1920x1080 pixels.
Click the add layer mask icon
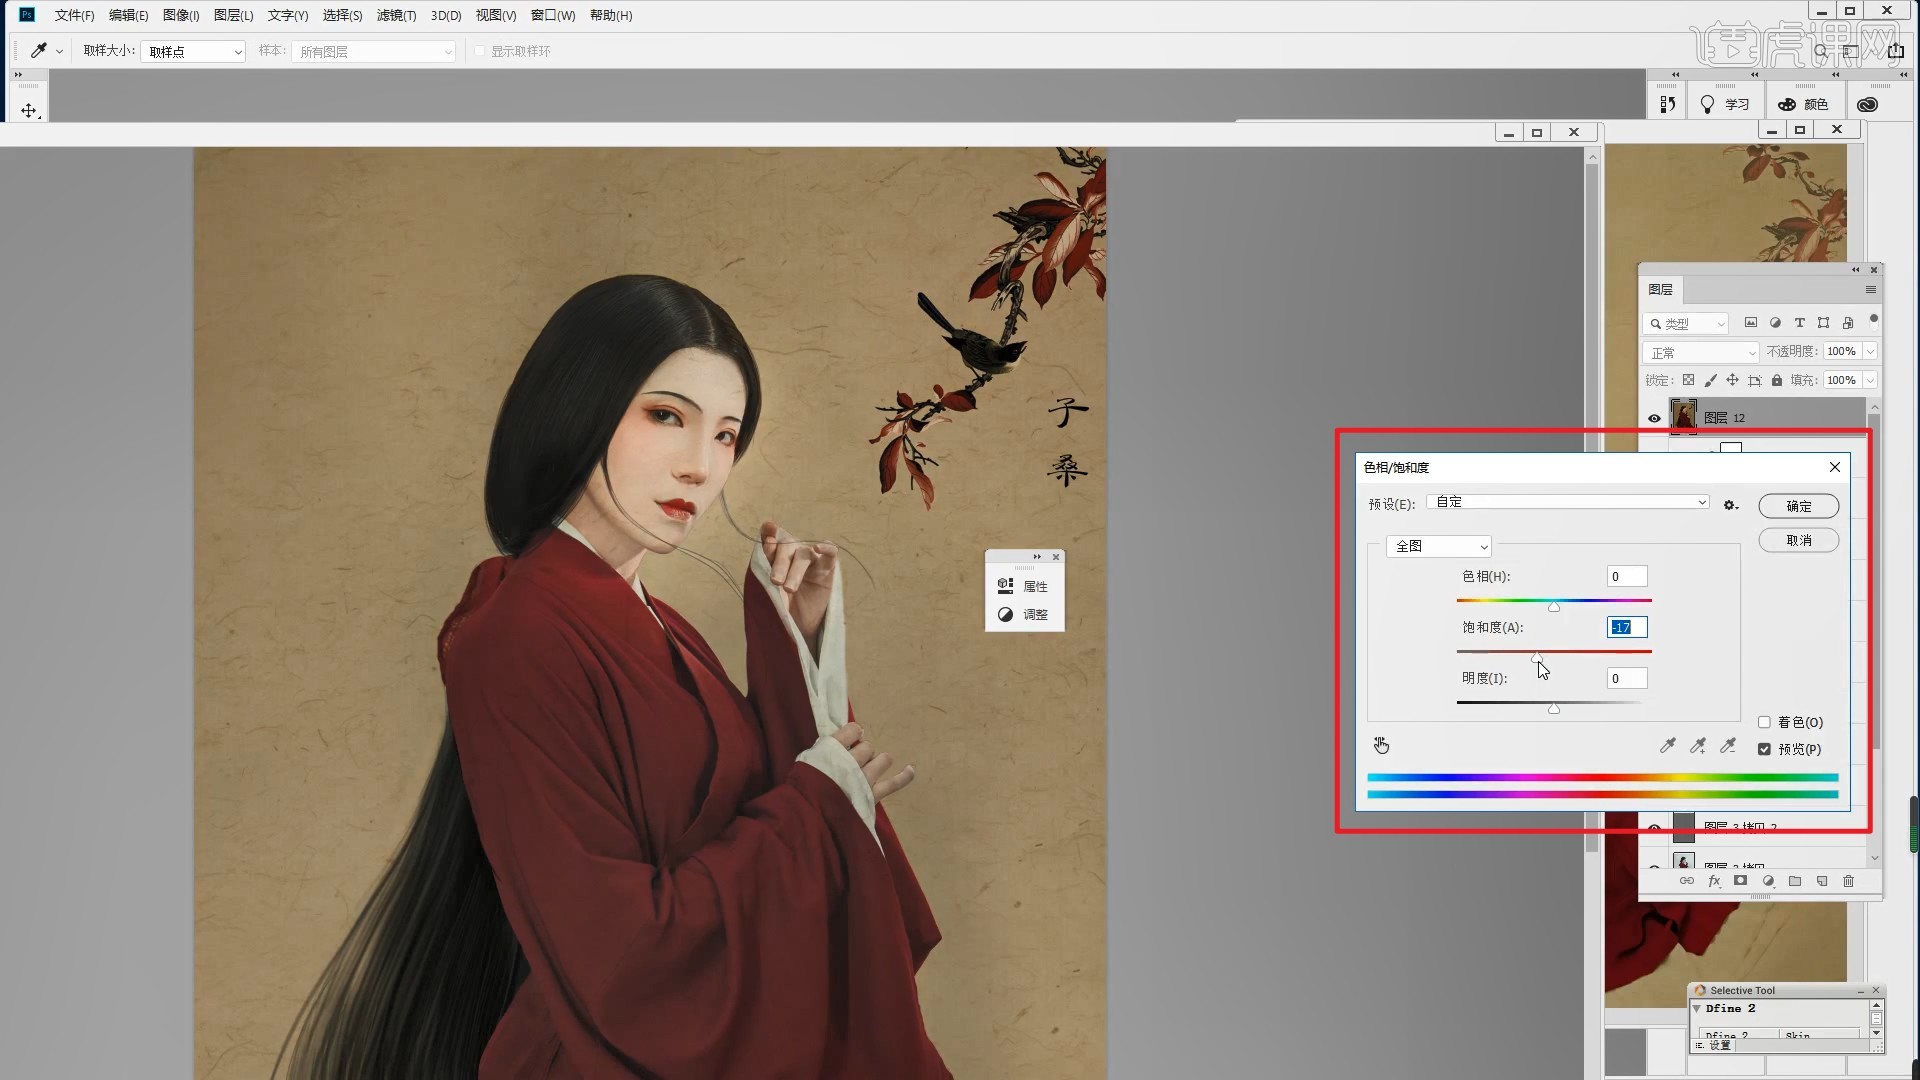coord(1741,881)
